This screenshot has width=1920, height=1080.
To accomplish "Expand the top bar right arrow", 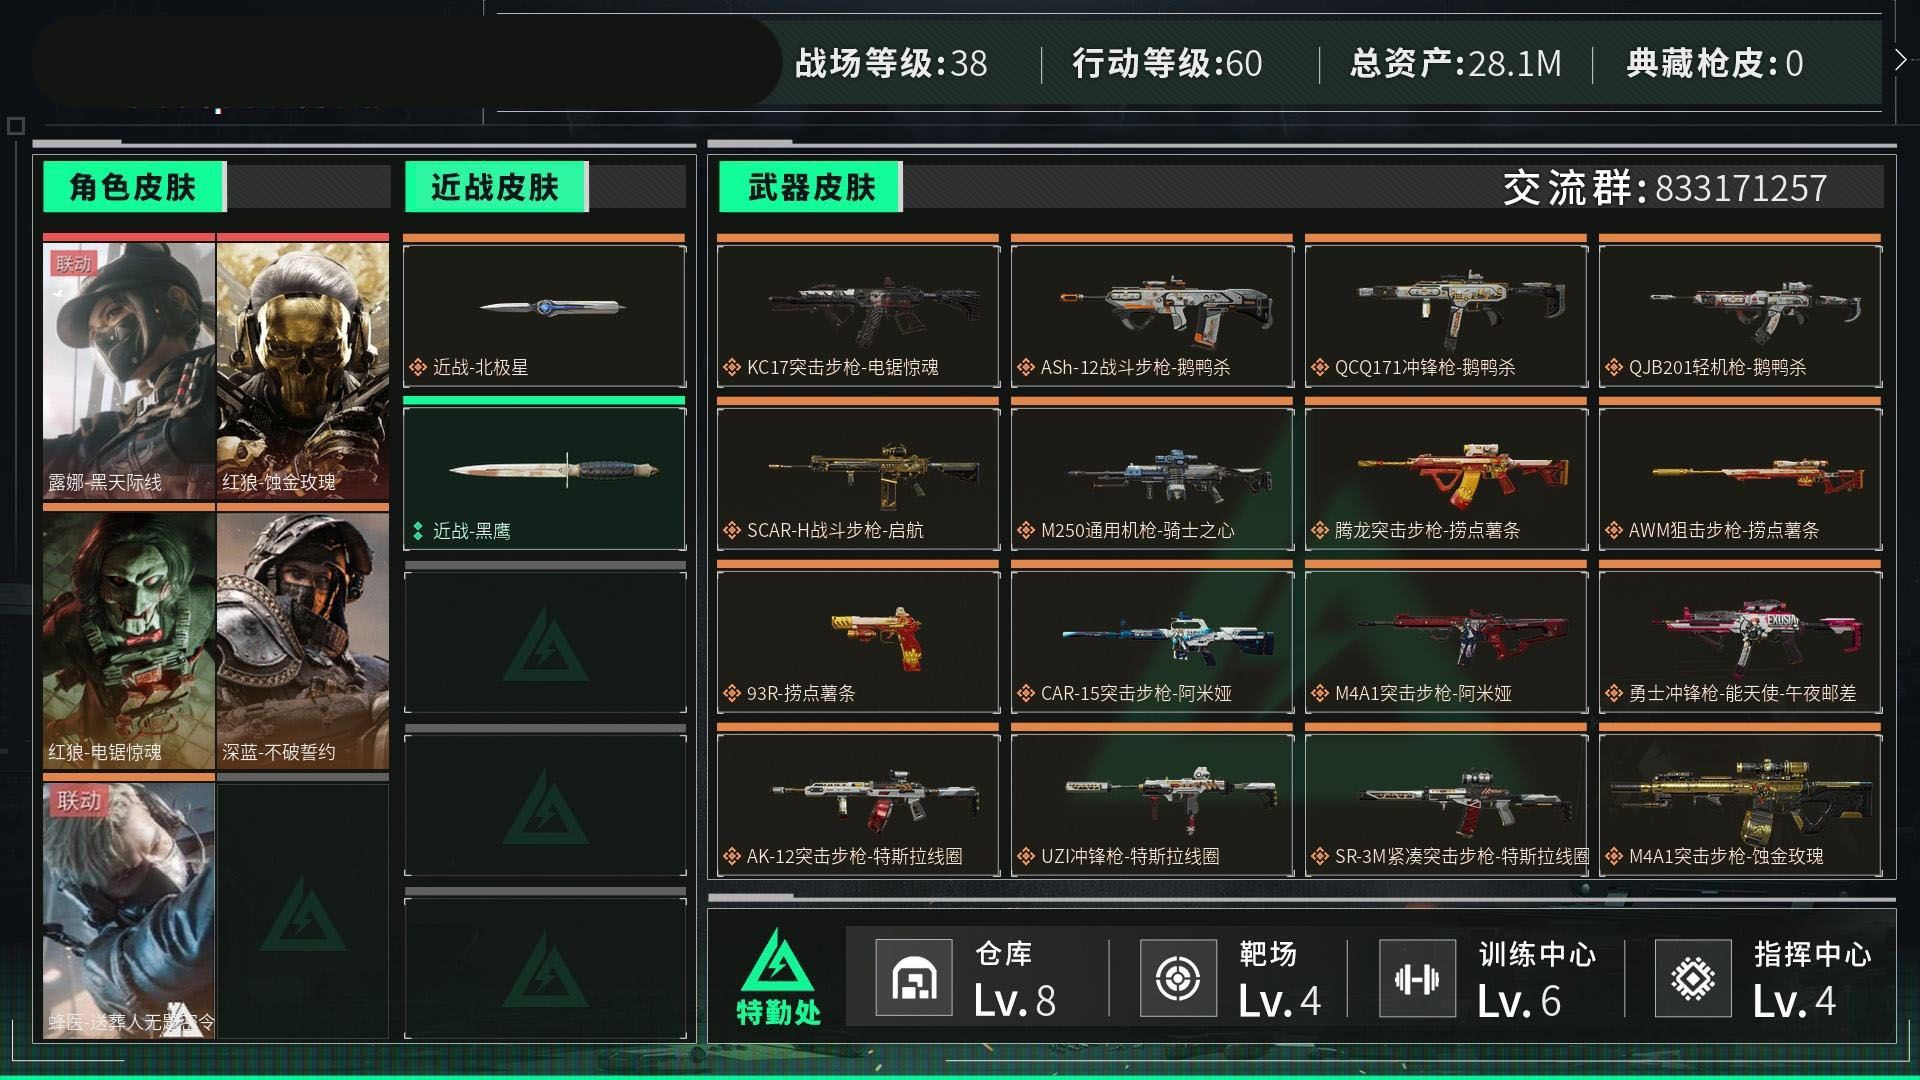I will tap(1900, 60).
